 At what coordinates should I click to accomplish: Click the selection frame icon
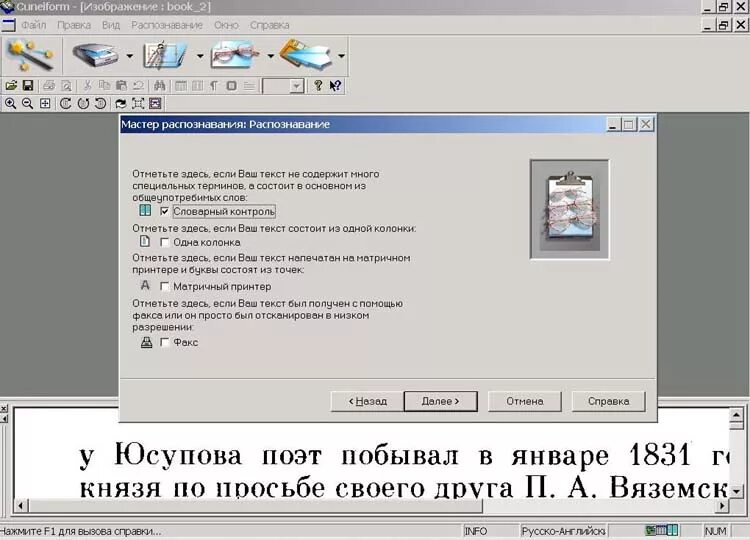click(138, 103)
